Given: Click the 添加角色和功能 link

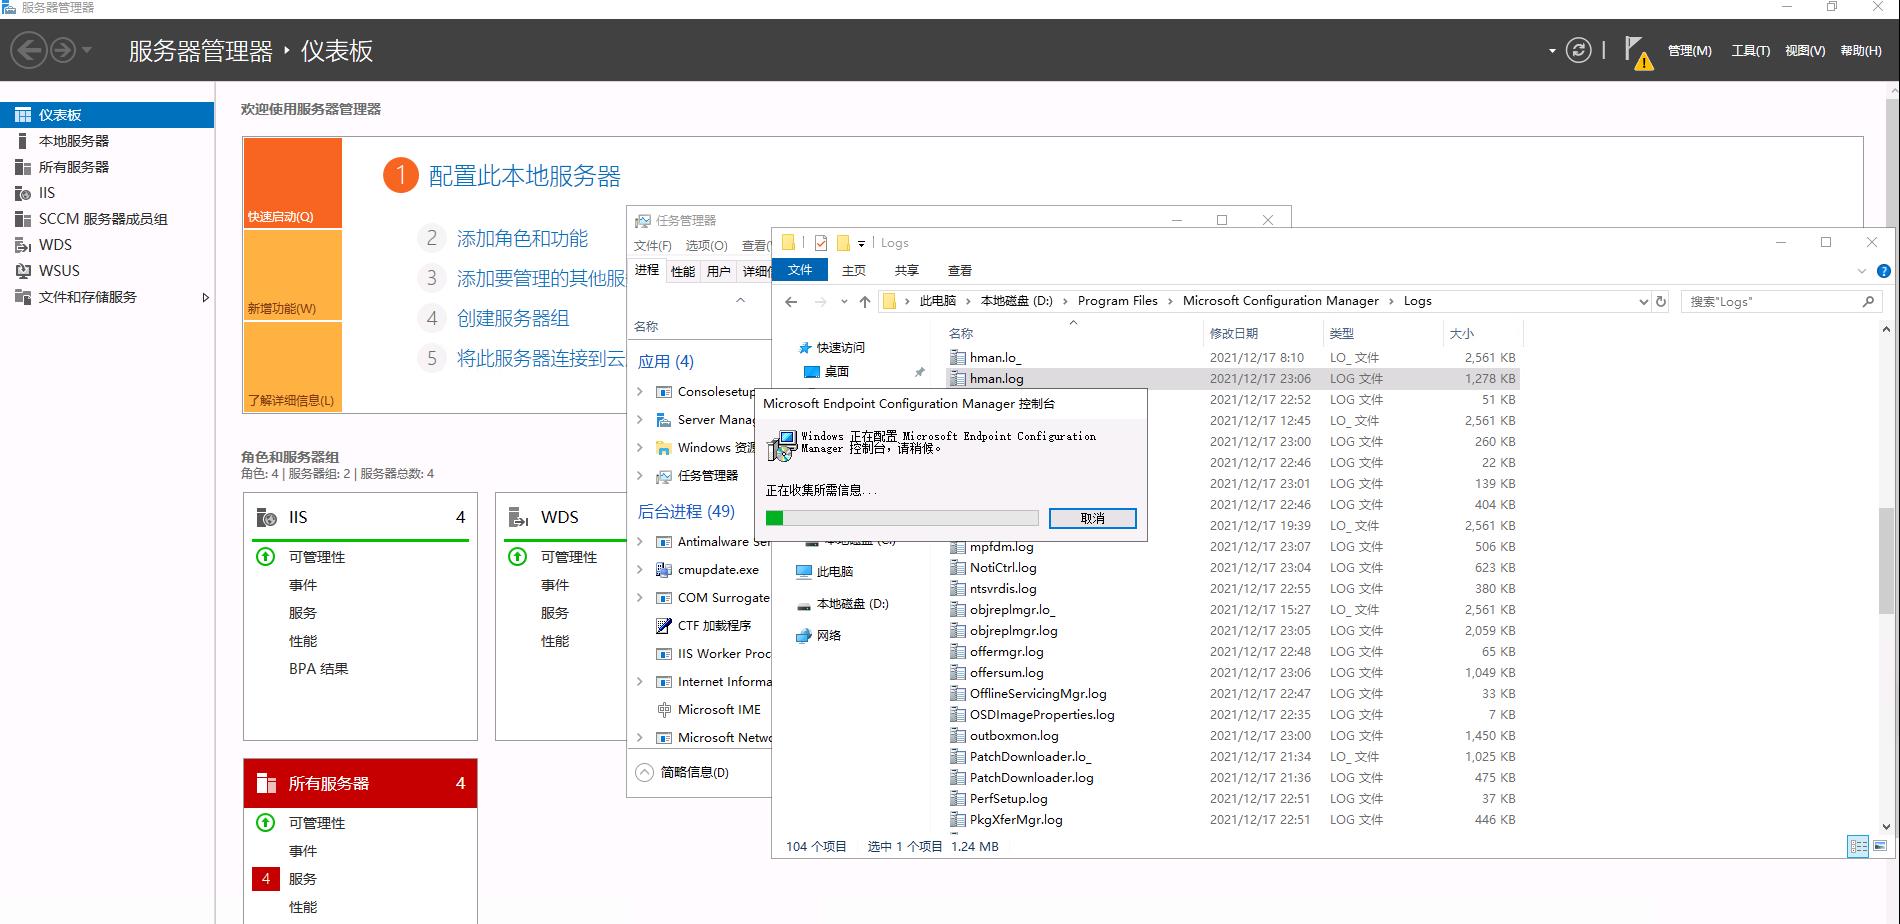Looking at the screenshot, I should [522, 238].
